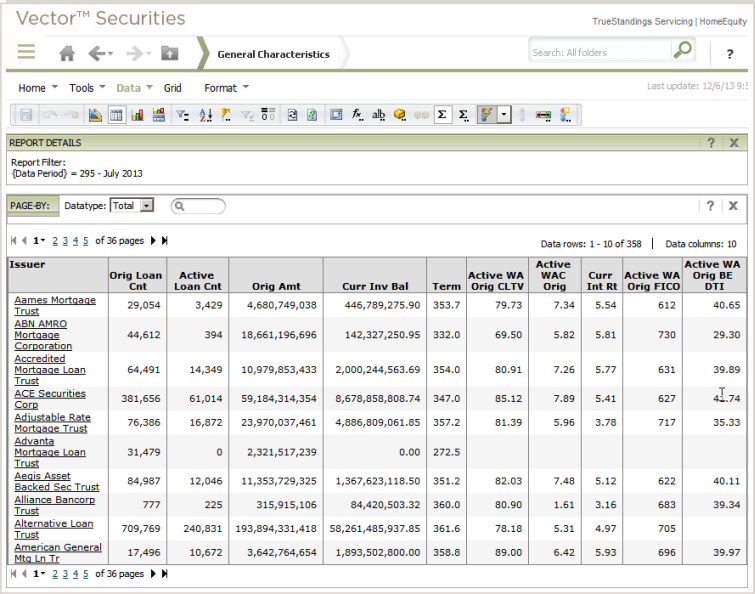The height and width of the screenshot is (594, 755).
Task: Toggle the threshold traffic light icon
Action: pos(521,115)
